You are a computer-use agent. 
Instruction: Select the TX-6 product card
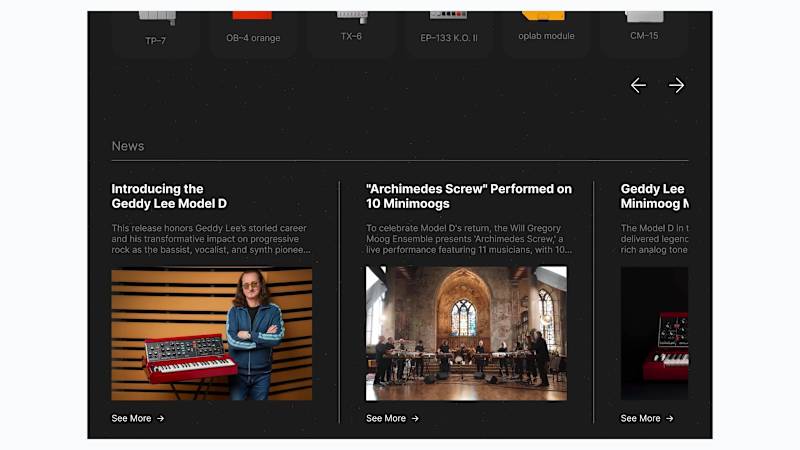click(x=351, y=34)
